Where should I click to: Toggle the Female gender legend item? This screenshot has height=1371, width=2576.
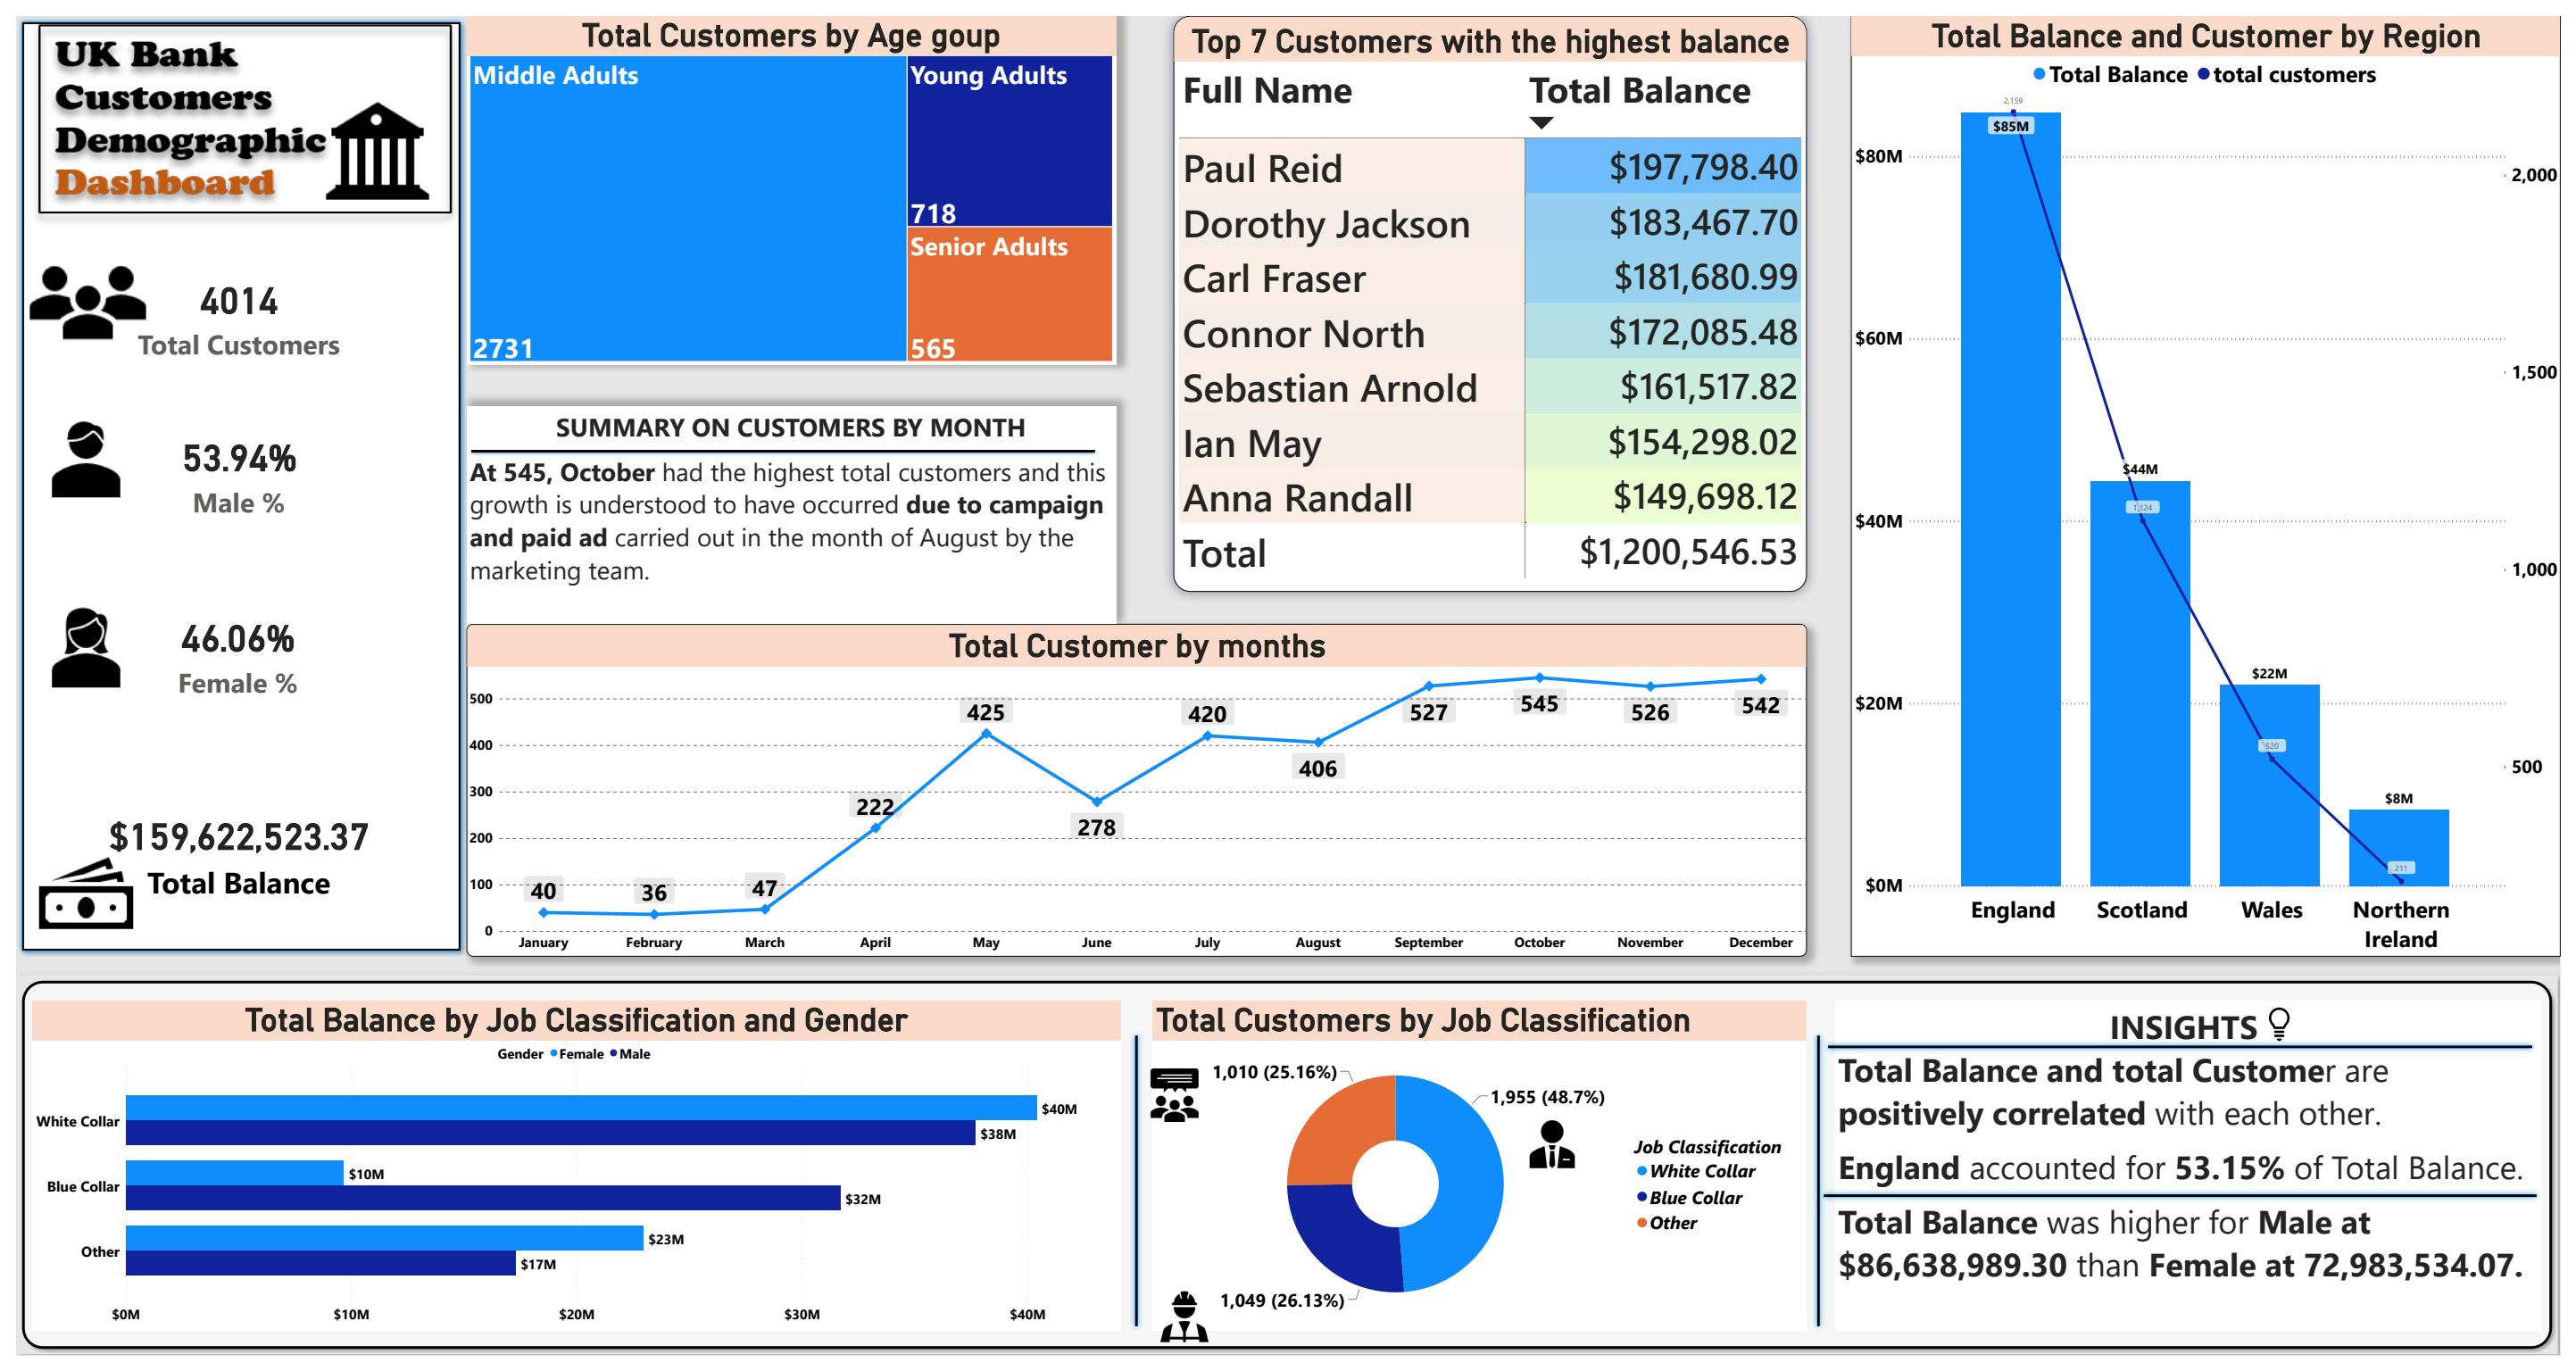(x=579, y=1054)
